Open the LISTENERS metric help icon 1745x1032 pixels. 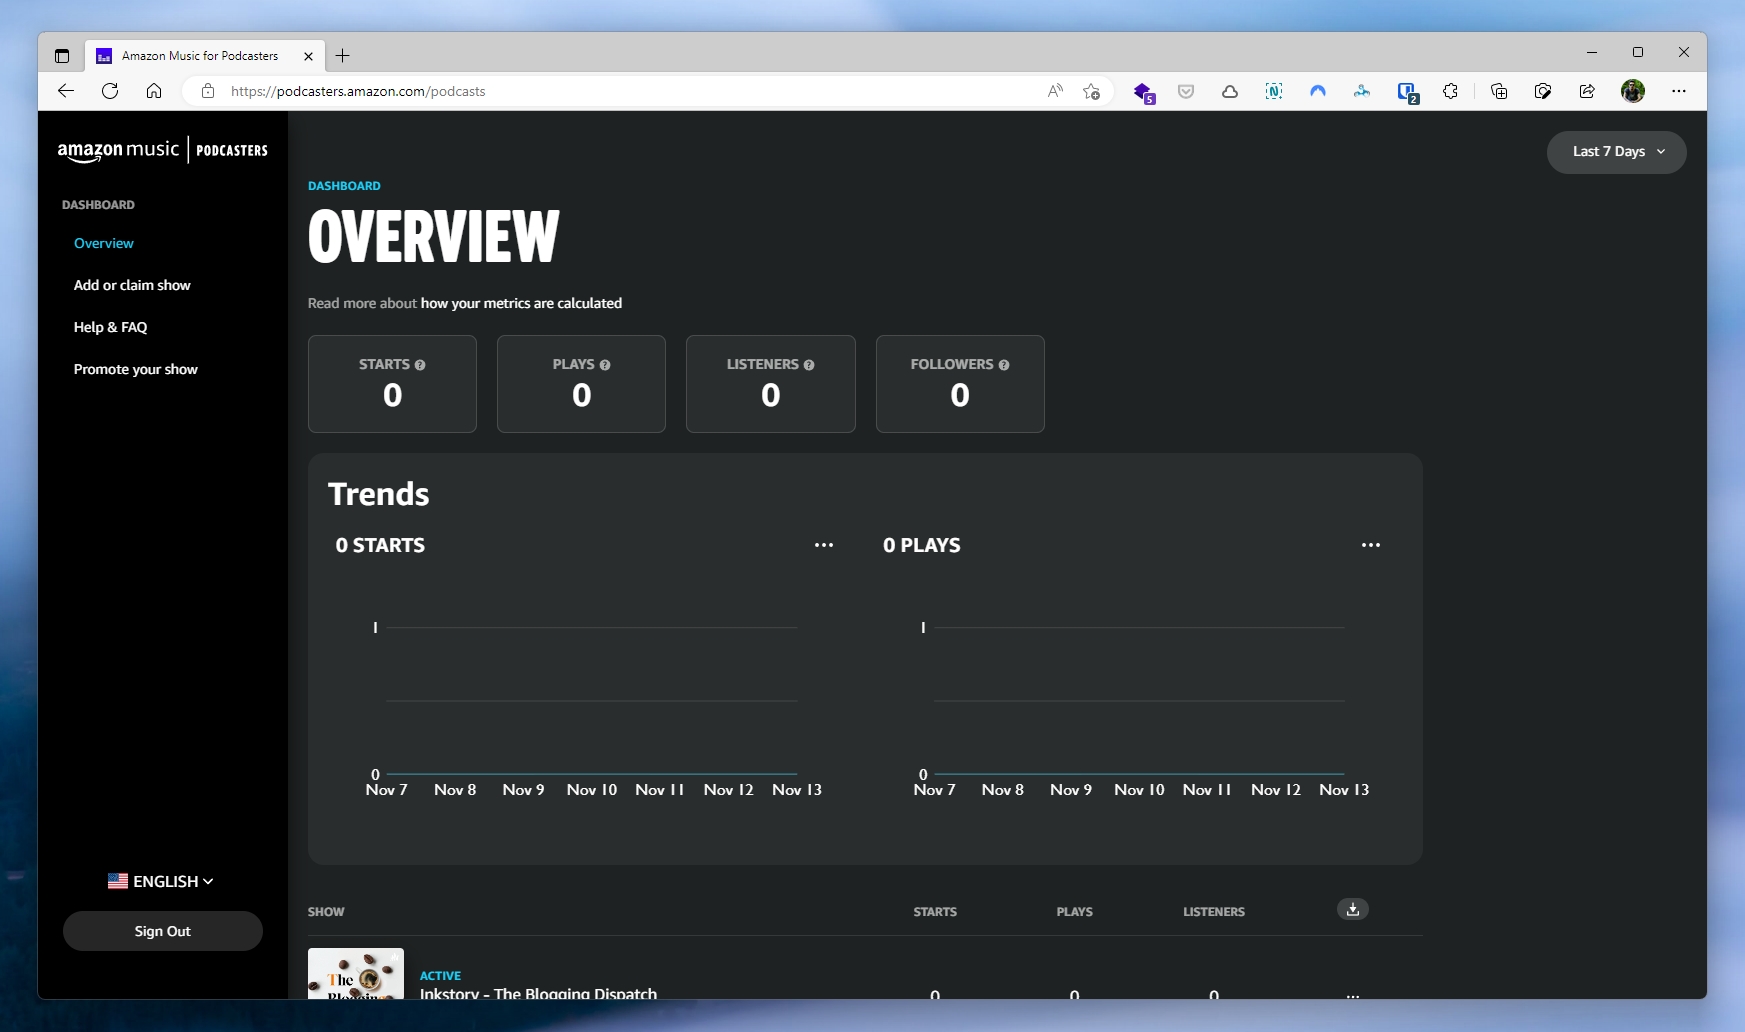click(809, 365)
